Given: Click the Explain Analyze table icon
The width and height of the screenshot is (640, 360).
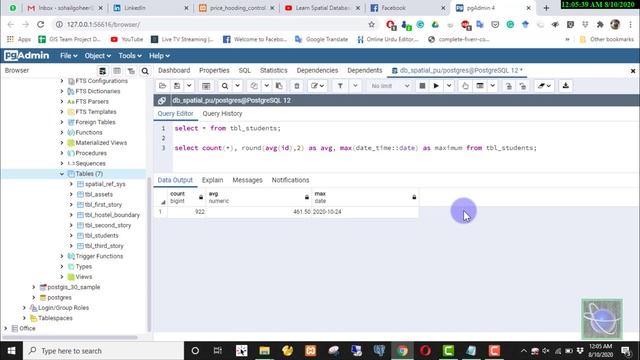Looking at the screenshot, I should point(480,86).
